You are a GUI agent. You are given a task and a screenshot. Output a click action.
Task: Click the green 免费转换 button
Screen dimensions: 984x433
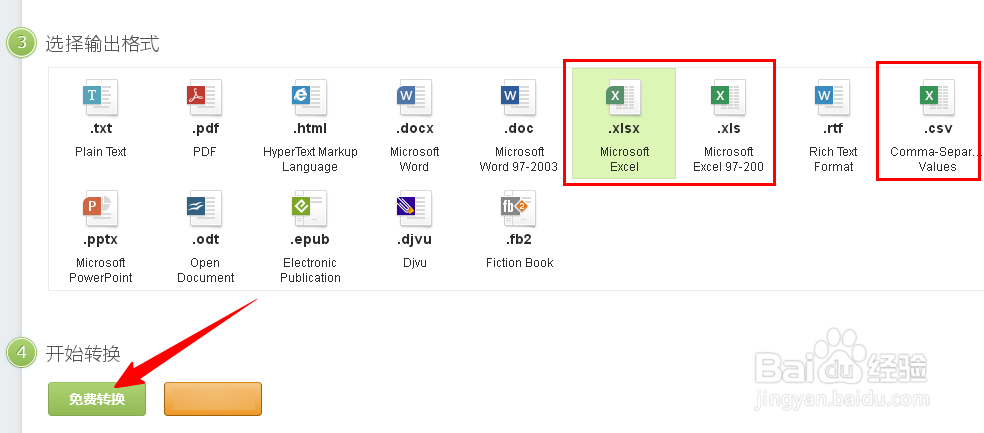(x=97, y=399)
